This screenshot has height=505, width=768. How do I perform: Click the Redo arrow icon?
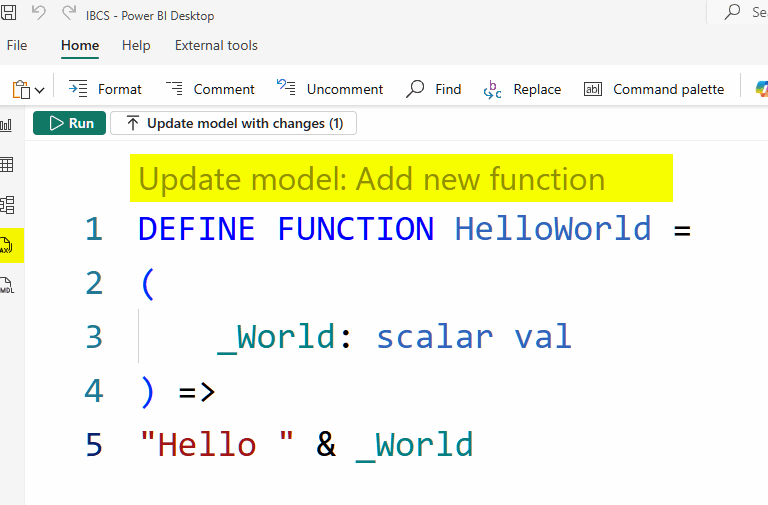point(69,12)
